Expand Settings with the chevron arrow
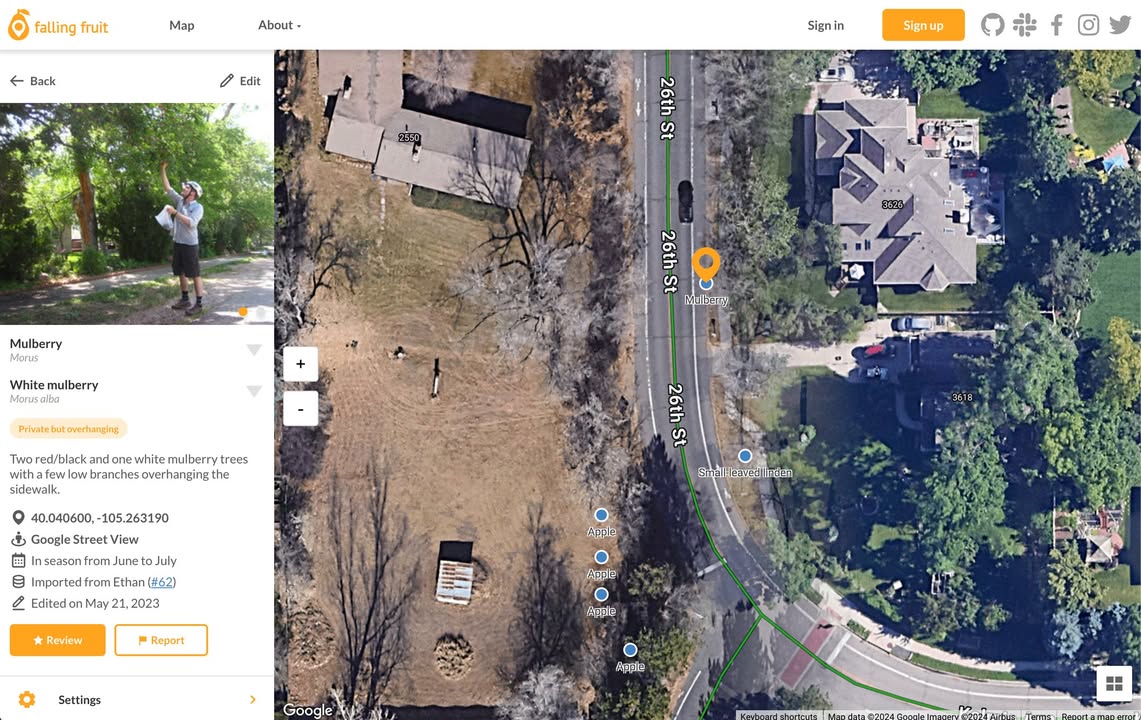The height and width of the screenshot is (720, 1141). (253, 700)
